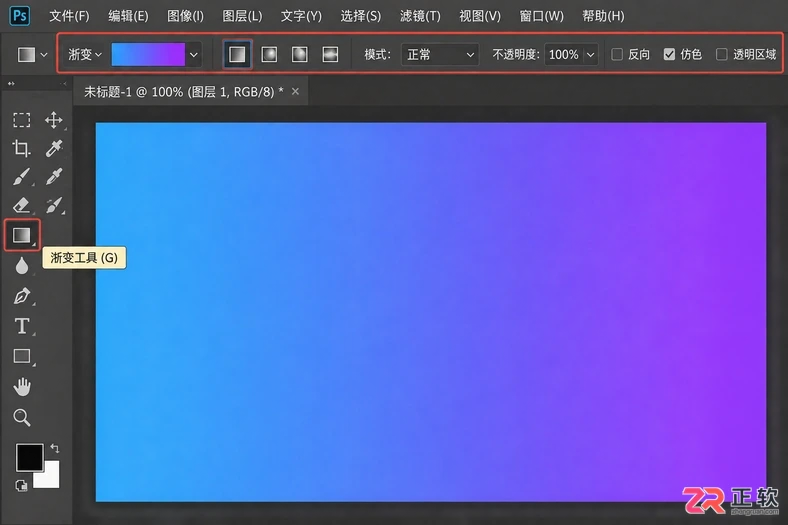This screenshot has height=525, width=788.
Task: Select the Brush tool
Action: coord(22,177)
